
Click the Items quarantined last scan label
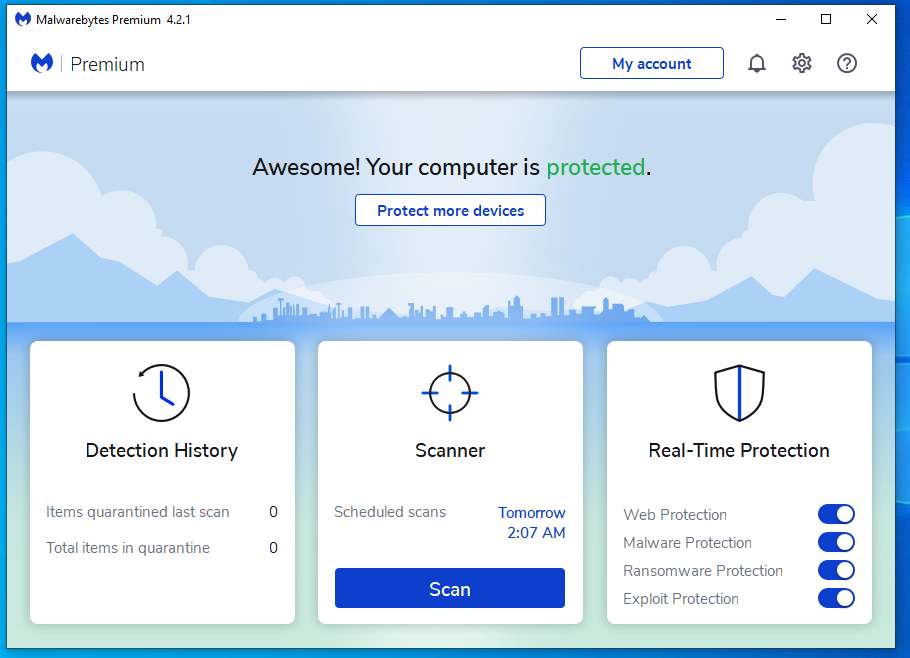[138, 512]
